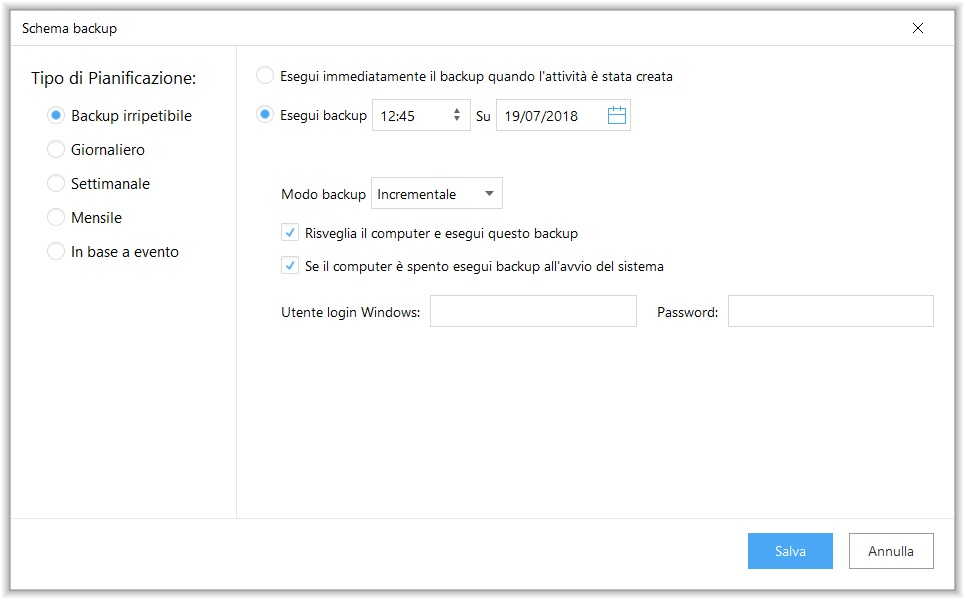Select the Esegui backup scheduled option
The height and width of the screenshot is (600, 965).
coord(265,114)
